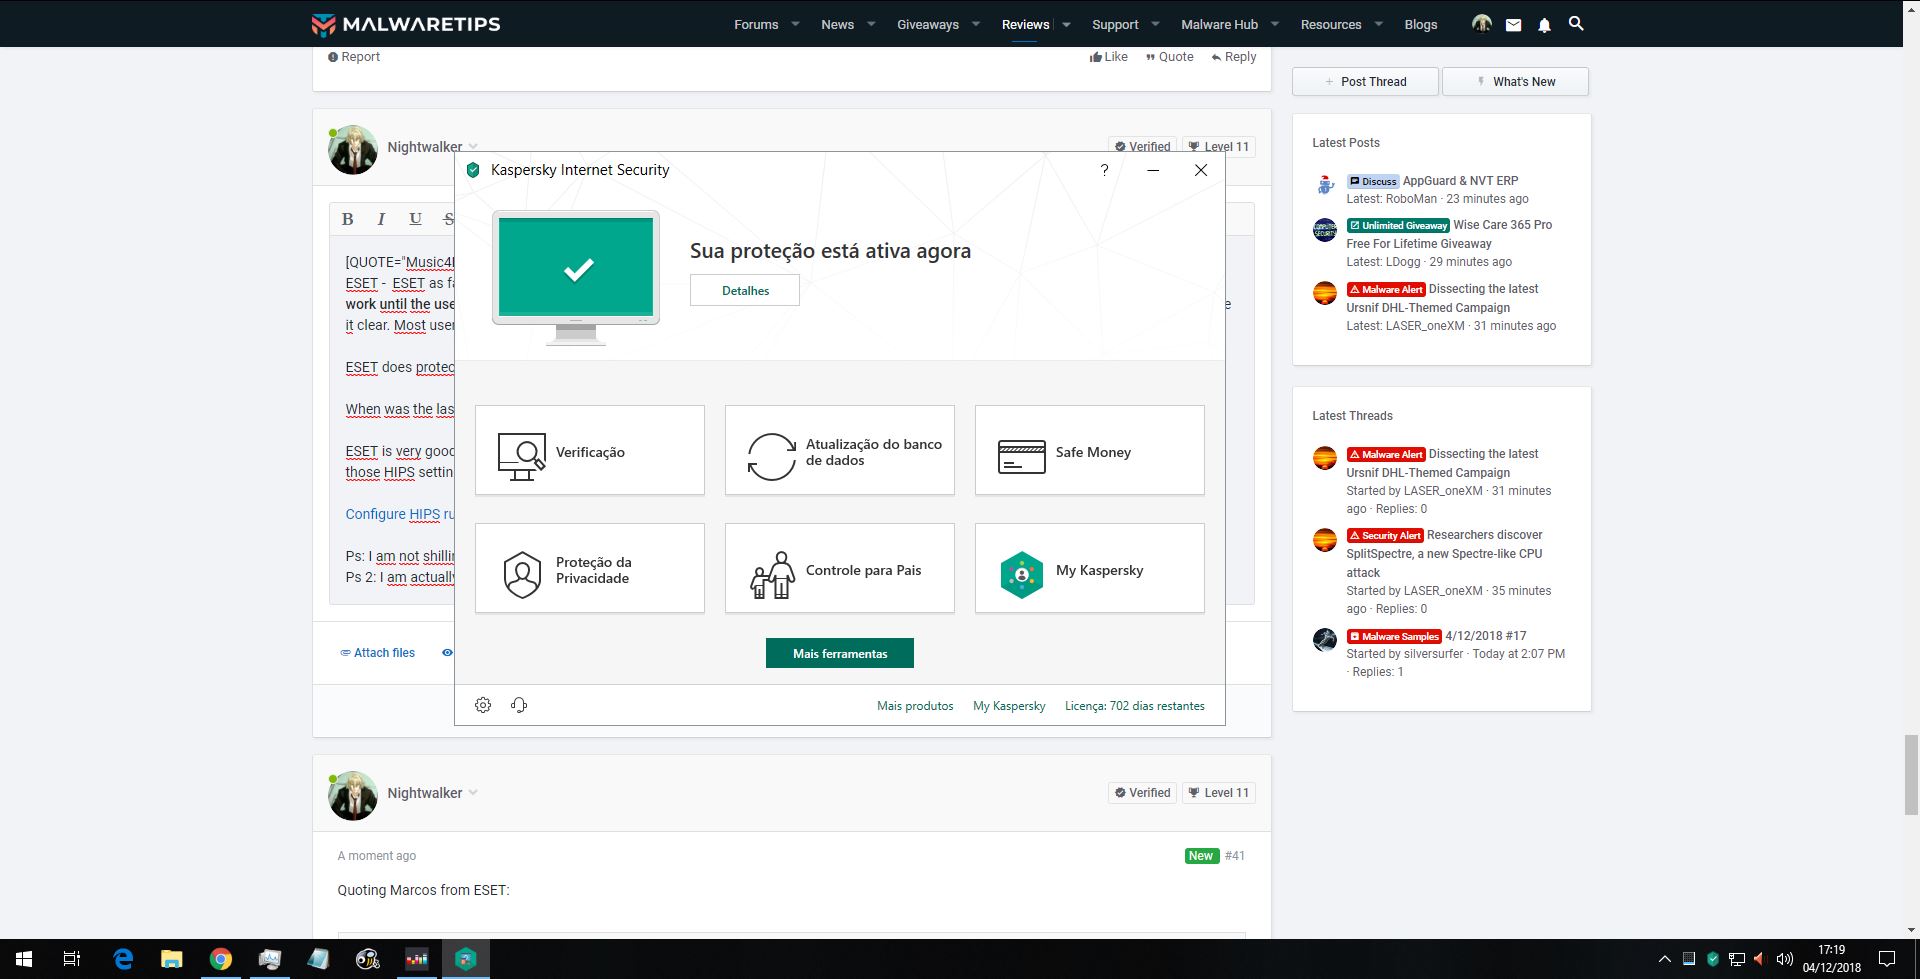Open inbox envelope icon in site header
The image size is (1920, 979).
[1513, 25]
